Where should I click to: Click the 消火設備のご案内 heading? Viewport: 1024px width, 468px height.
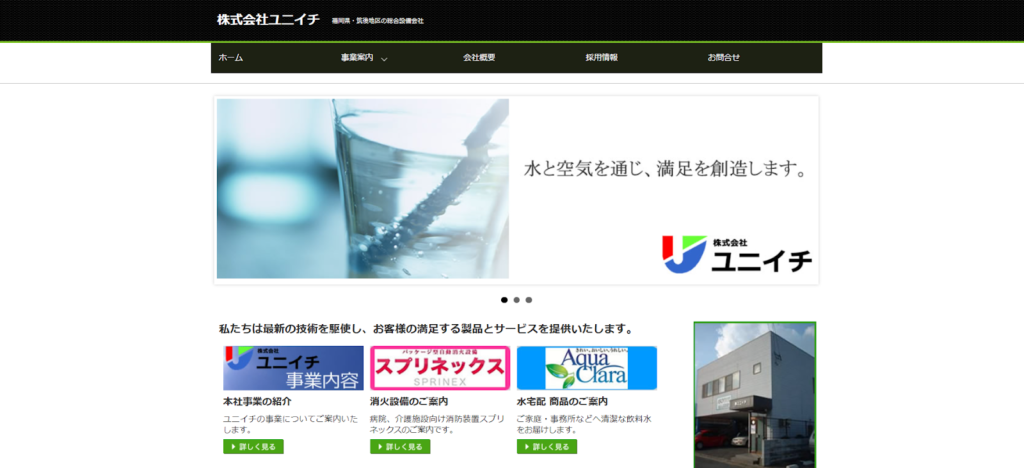(409, 401)
